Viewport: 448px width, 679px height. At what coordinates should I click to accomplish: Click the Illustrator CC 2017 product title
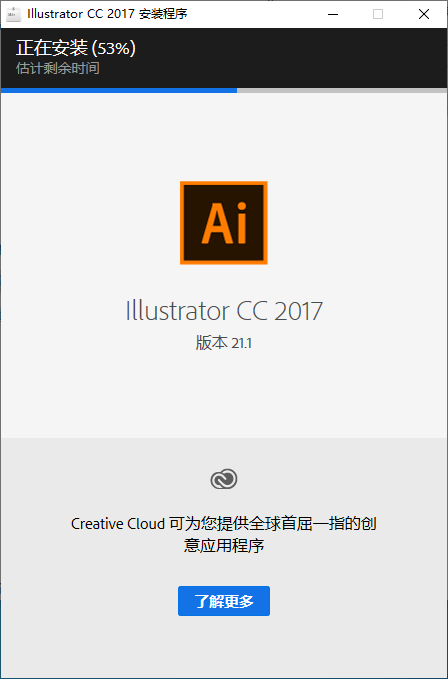tap(224, 310)
